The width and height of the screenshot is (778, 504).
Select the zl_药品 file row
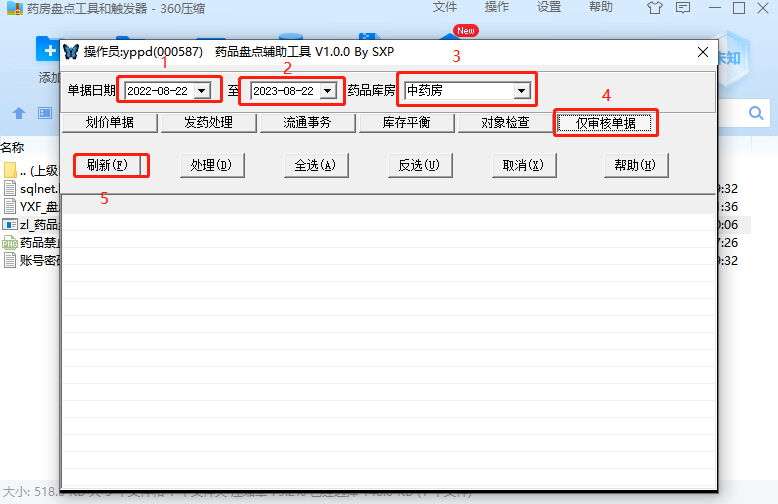30,225
